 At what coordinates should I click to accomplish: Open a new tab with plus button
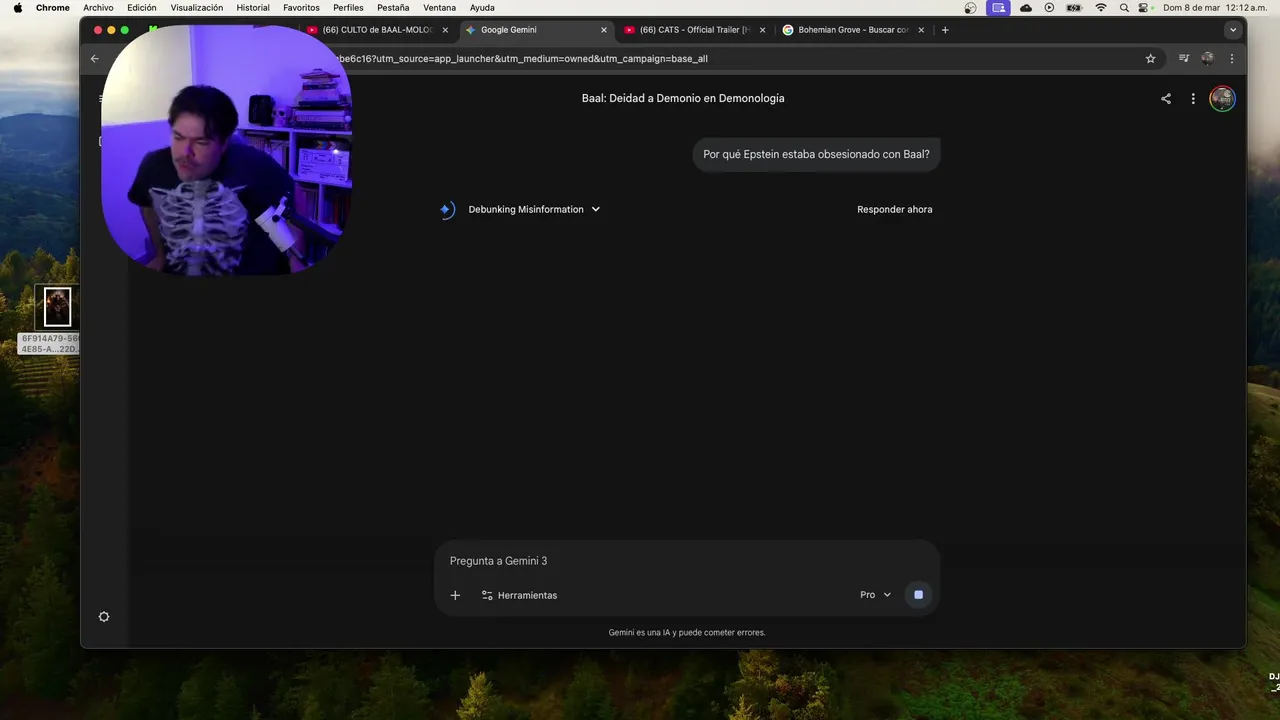[x=945, y=30]
